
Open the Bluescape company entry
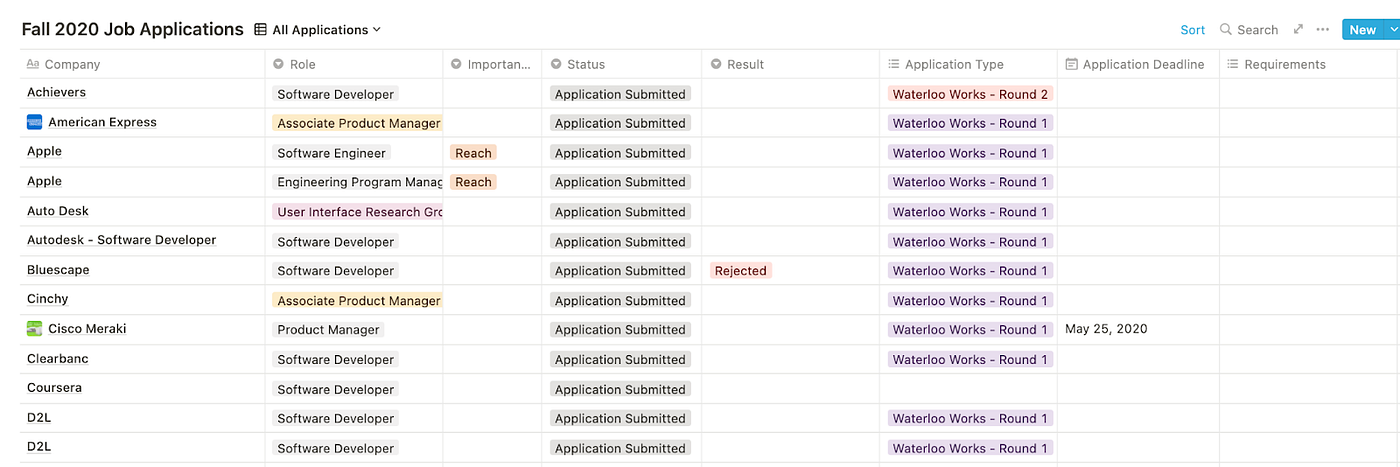(58, 270)
